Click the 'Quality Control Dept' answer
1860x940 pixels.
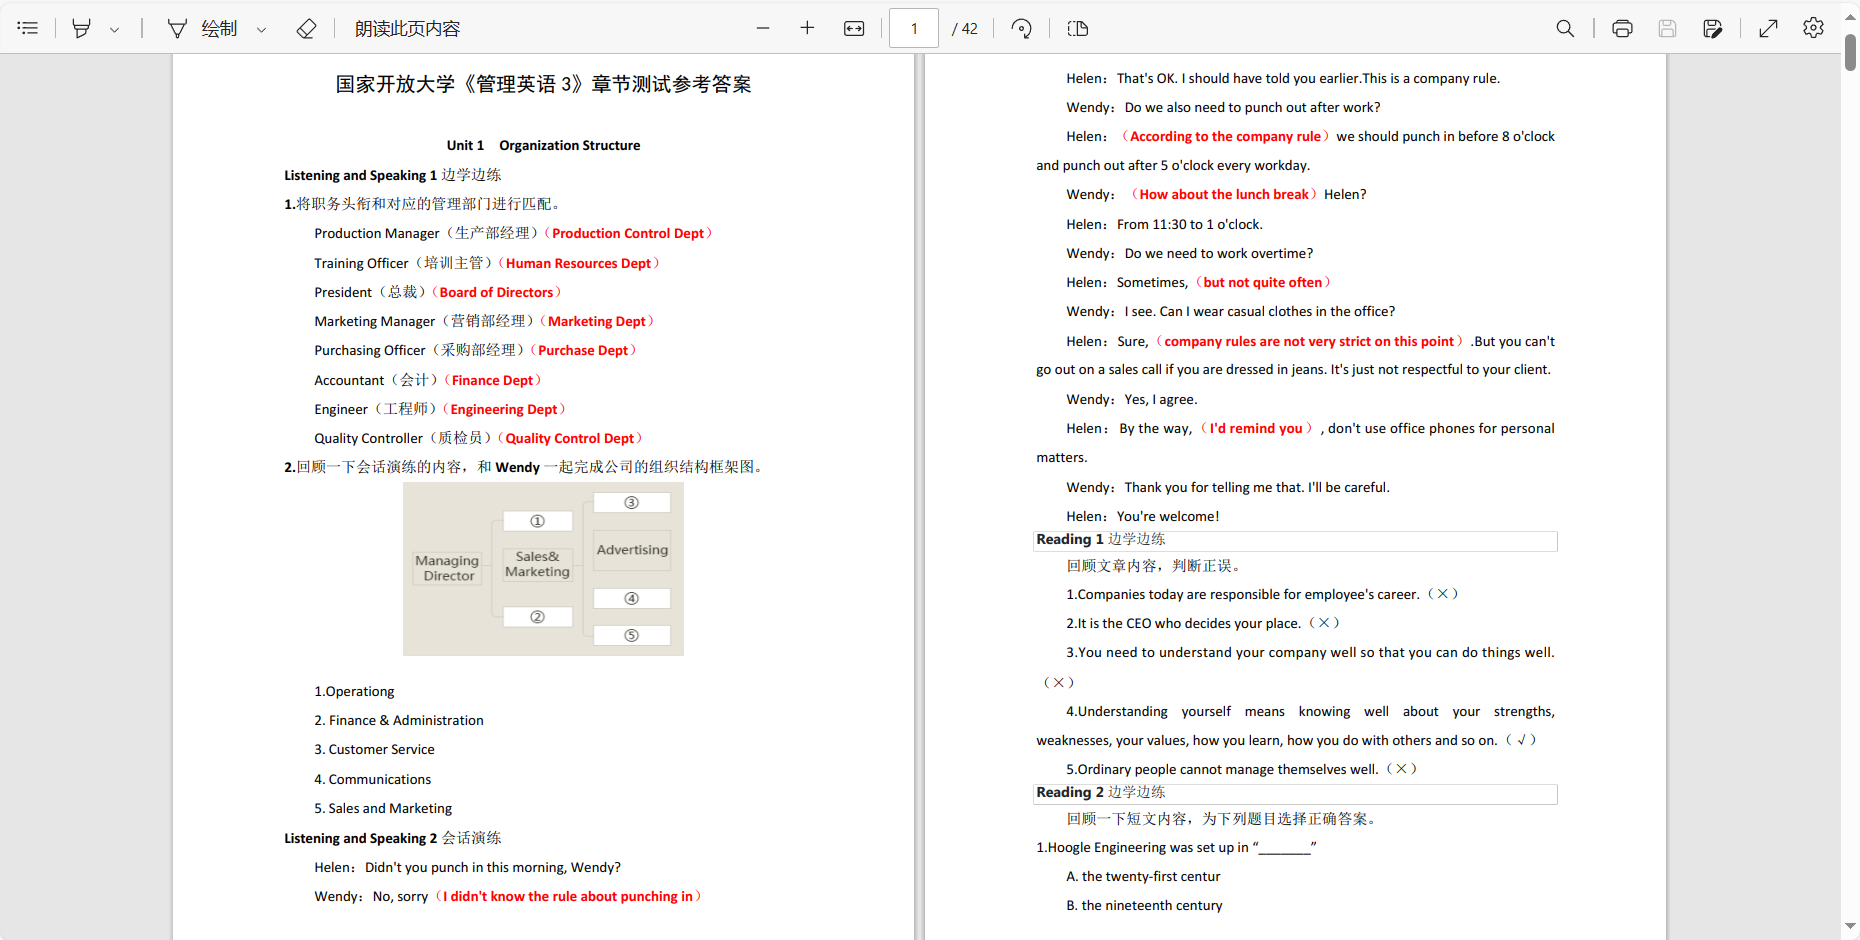[570, 438]
